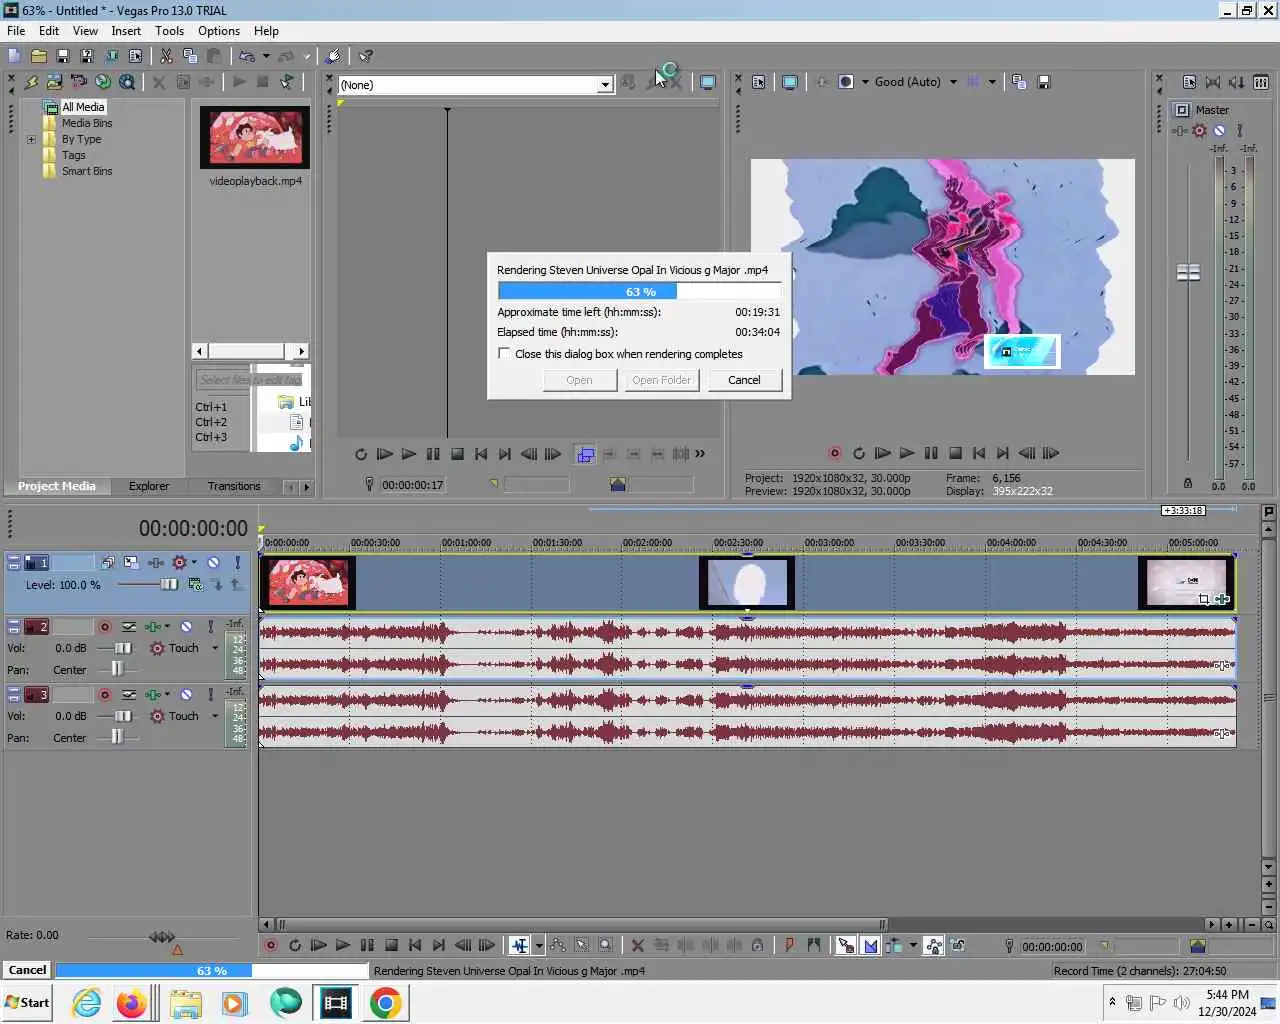
Task: Click the Master bus volume fader
Action: 1188,272
